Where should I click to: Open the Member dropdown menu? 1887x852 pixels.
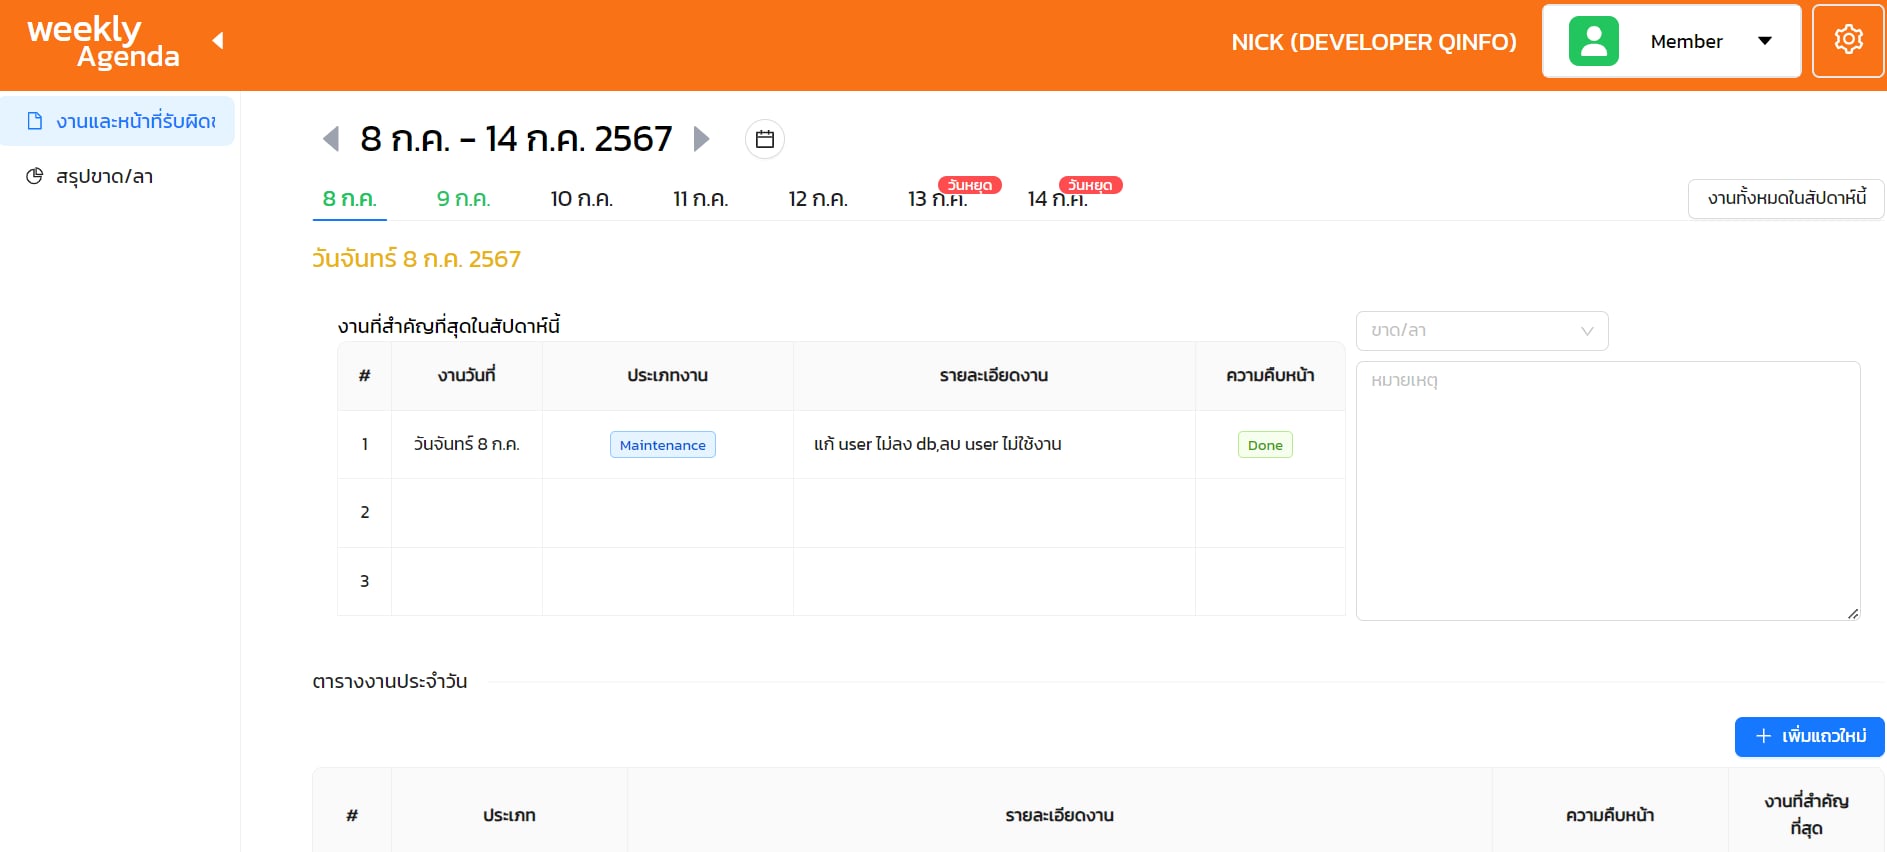point(1764,41)
